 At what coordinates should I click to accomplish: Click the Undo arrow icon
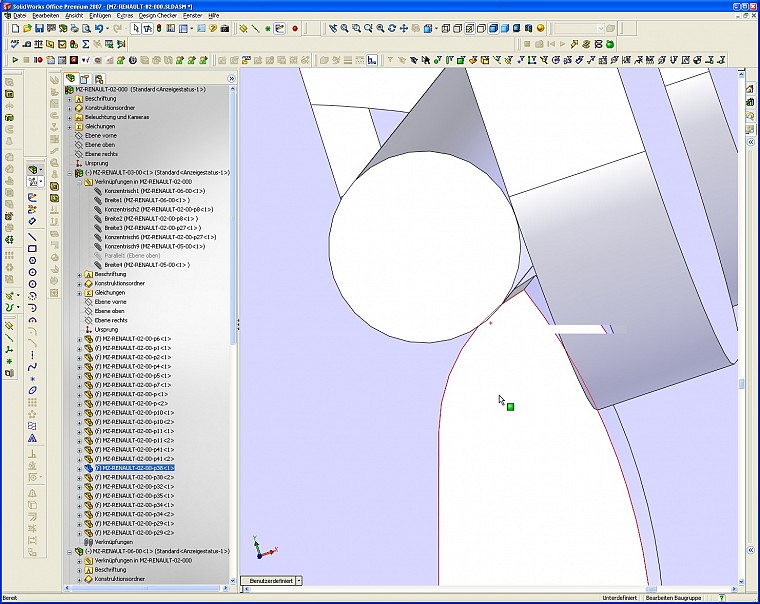point(99,29)
